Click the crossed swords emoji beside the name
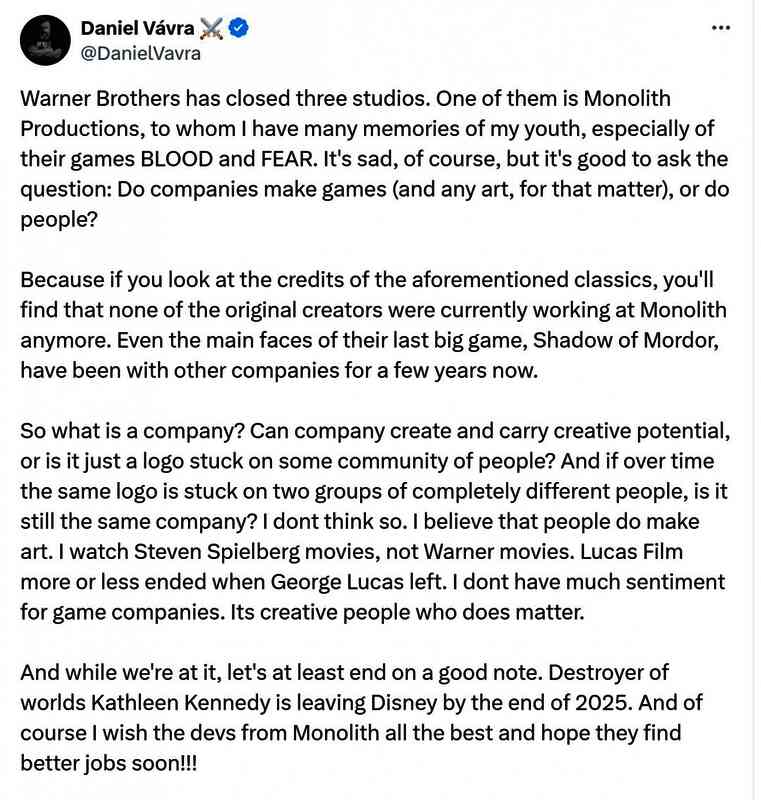This screenshot has height=800, width=761. [210, 29]
